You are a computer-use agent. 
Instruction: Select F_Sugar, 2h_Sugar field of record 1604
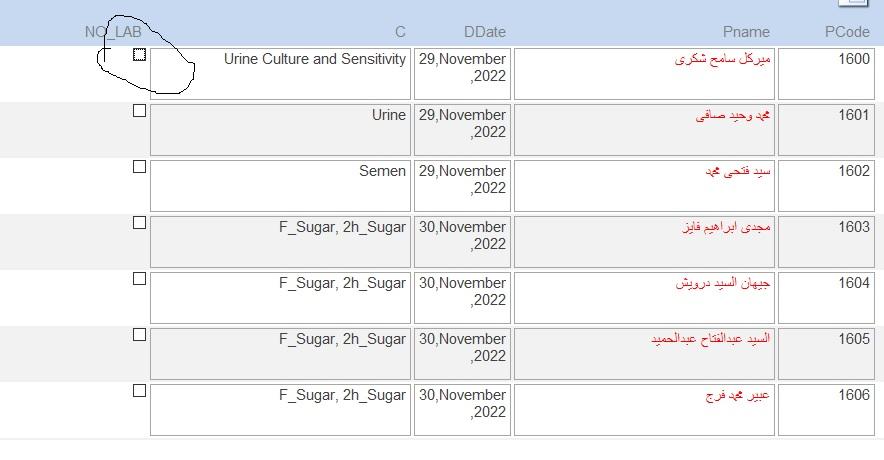coord(280,298)
